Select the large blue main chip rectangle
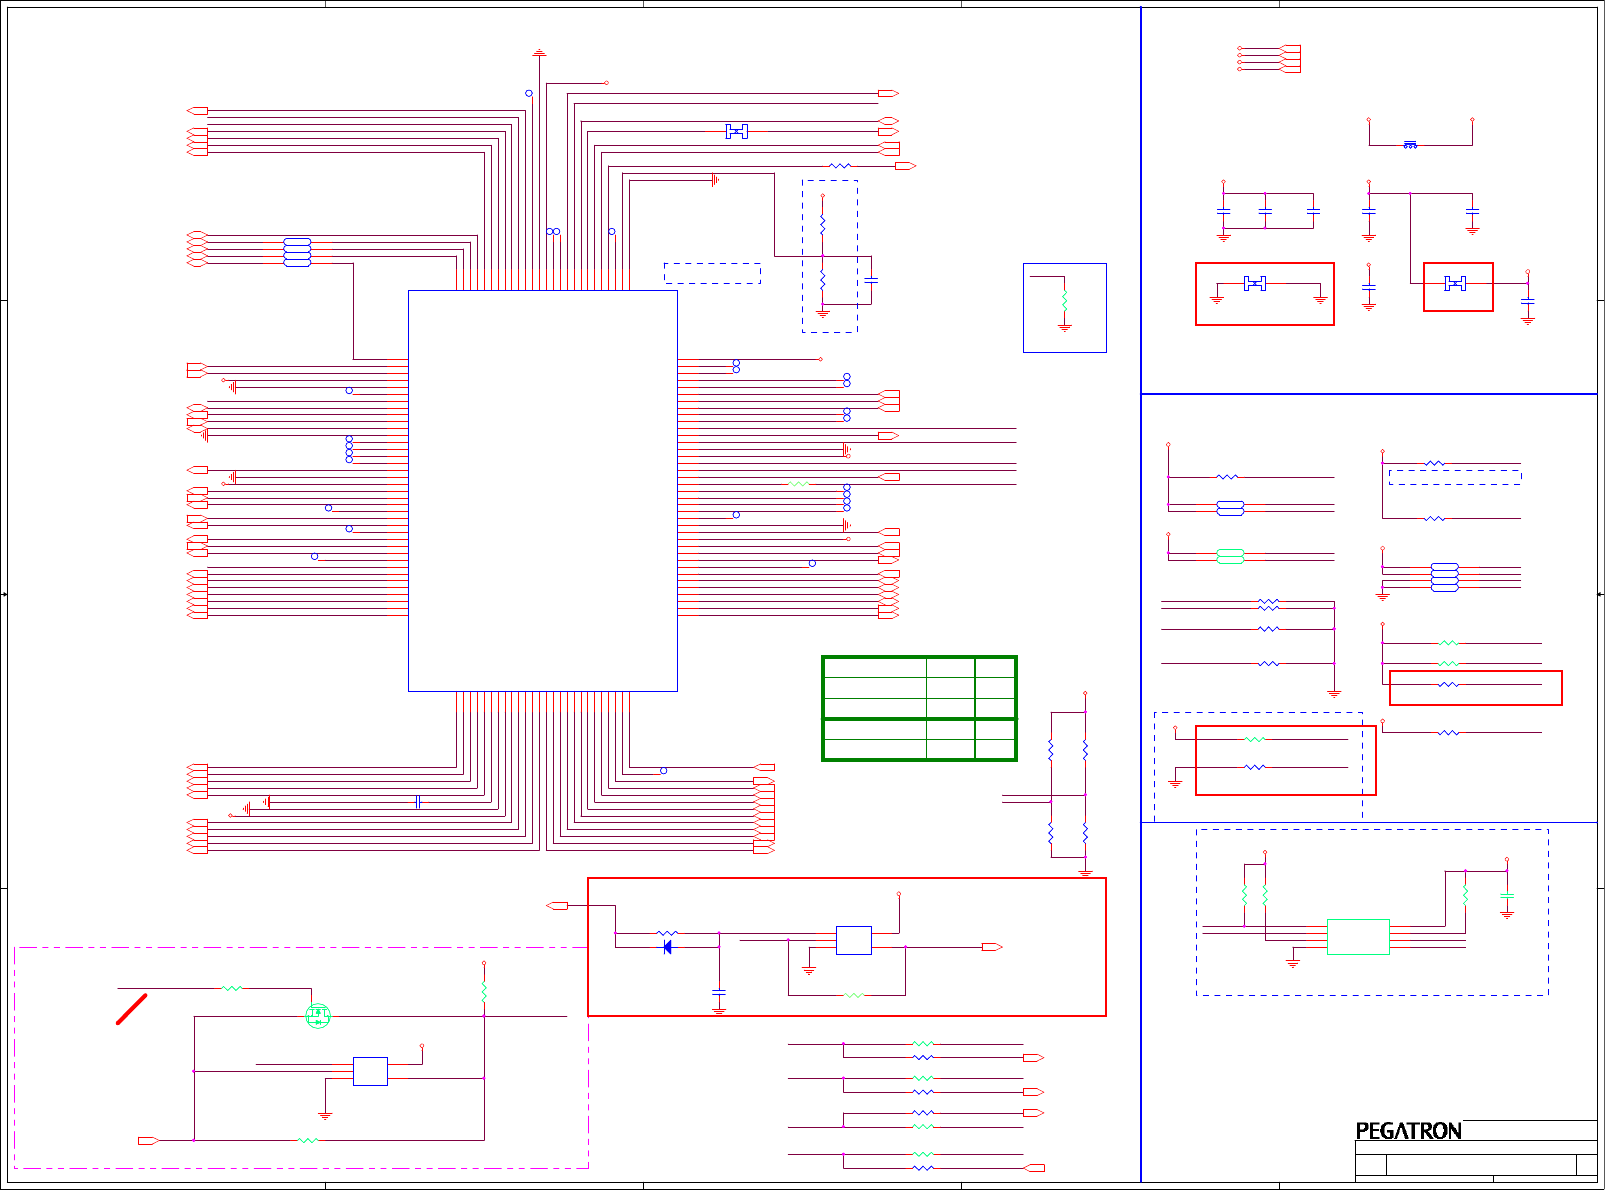 point(543,491)
